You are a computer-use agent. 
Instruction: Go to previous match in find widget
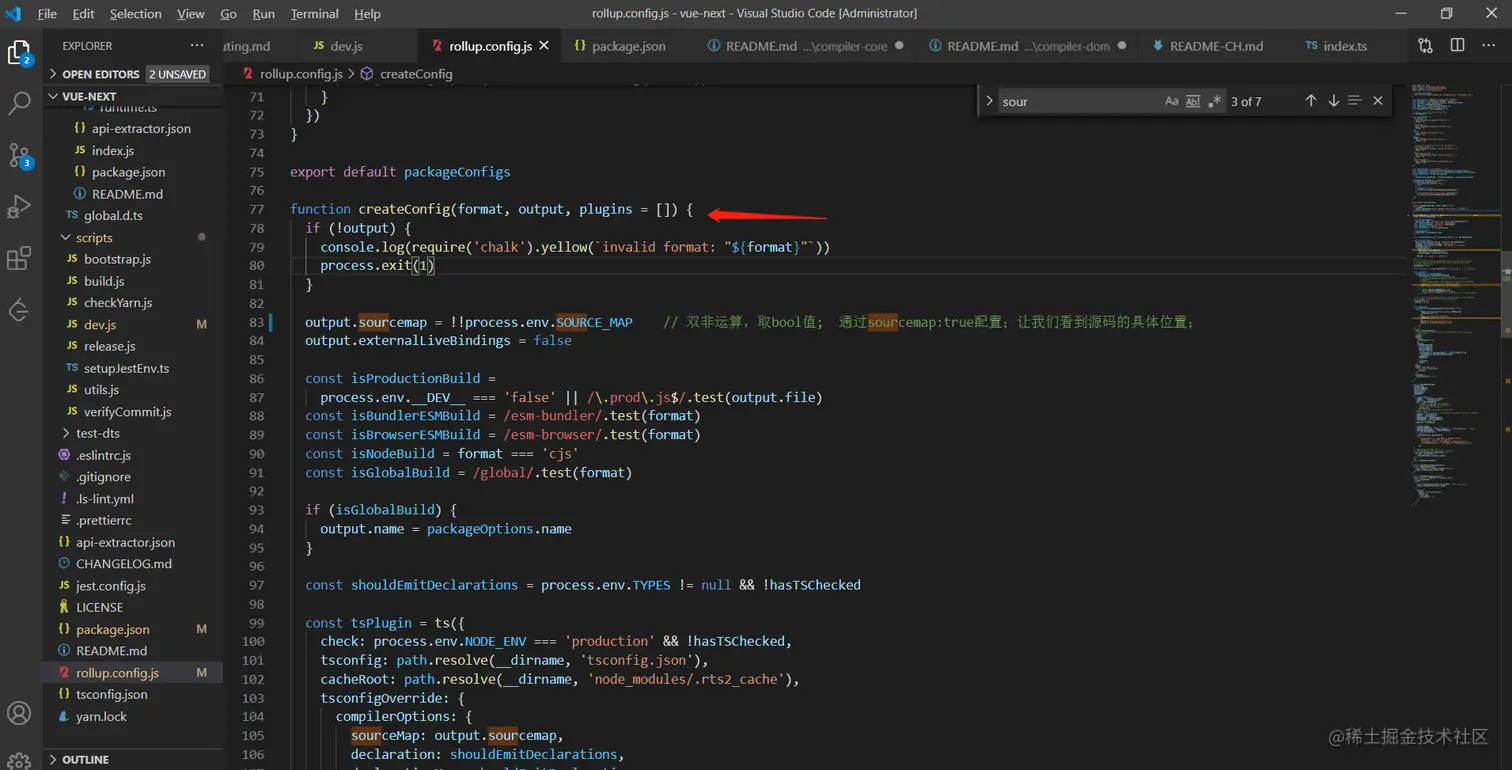tap(1311, 101)
